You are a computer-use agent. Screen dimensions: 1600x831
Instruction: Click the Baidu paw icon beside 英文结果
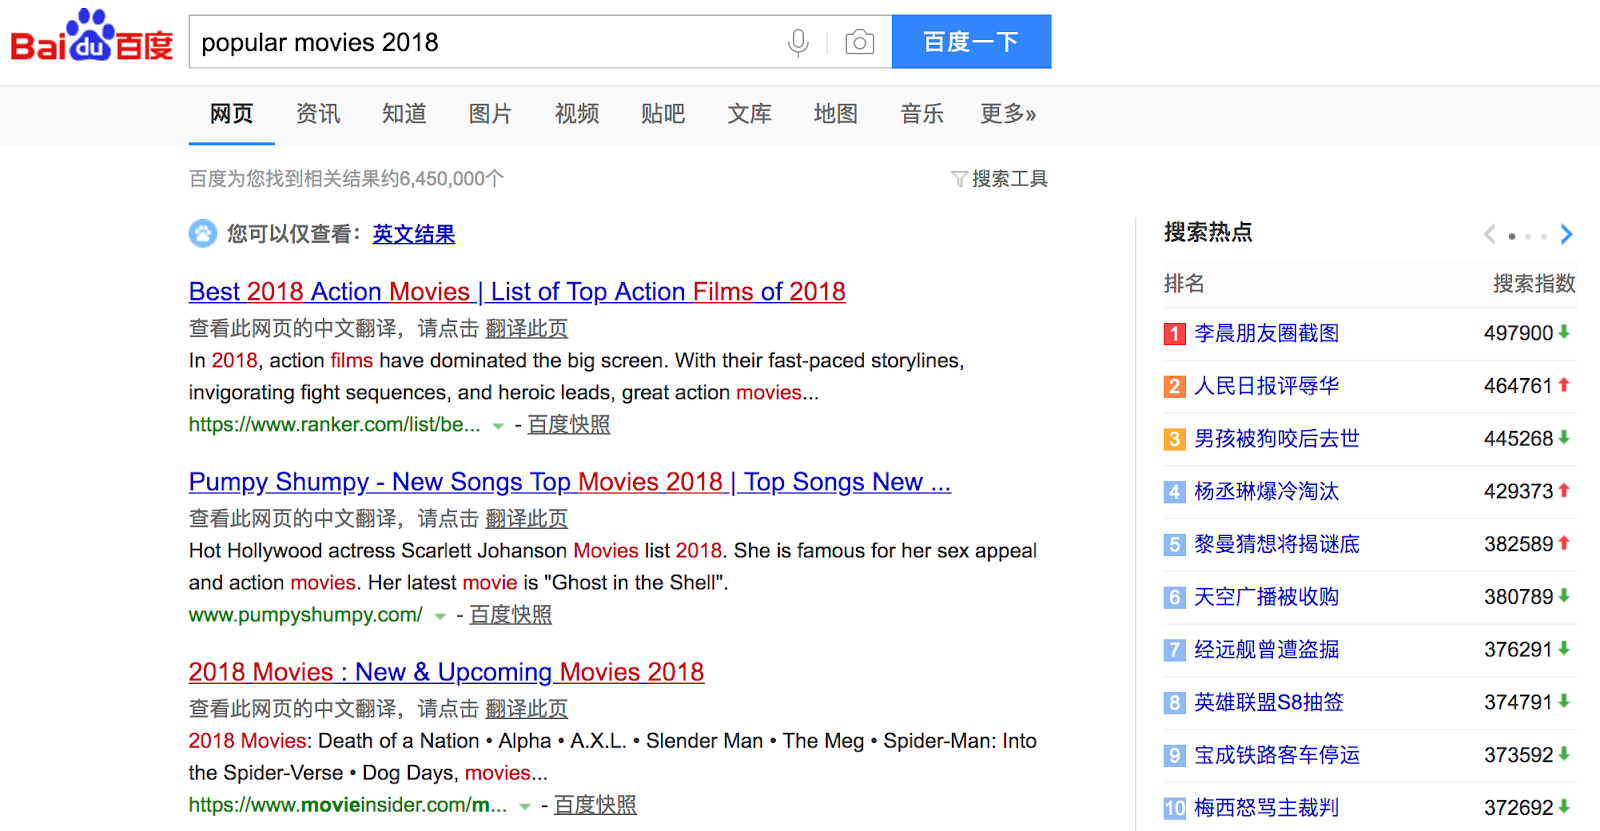(x=203, y=234)
